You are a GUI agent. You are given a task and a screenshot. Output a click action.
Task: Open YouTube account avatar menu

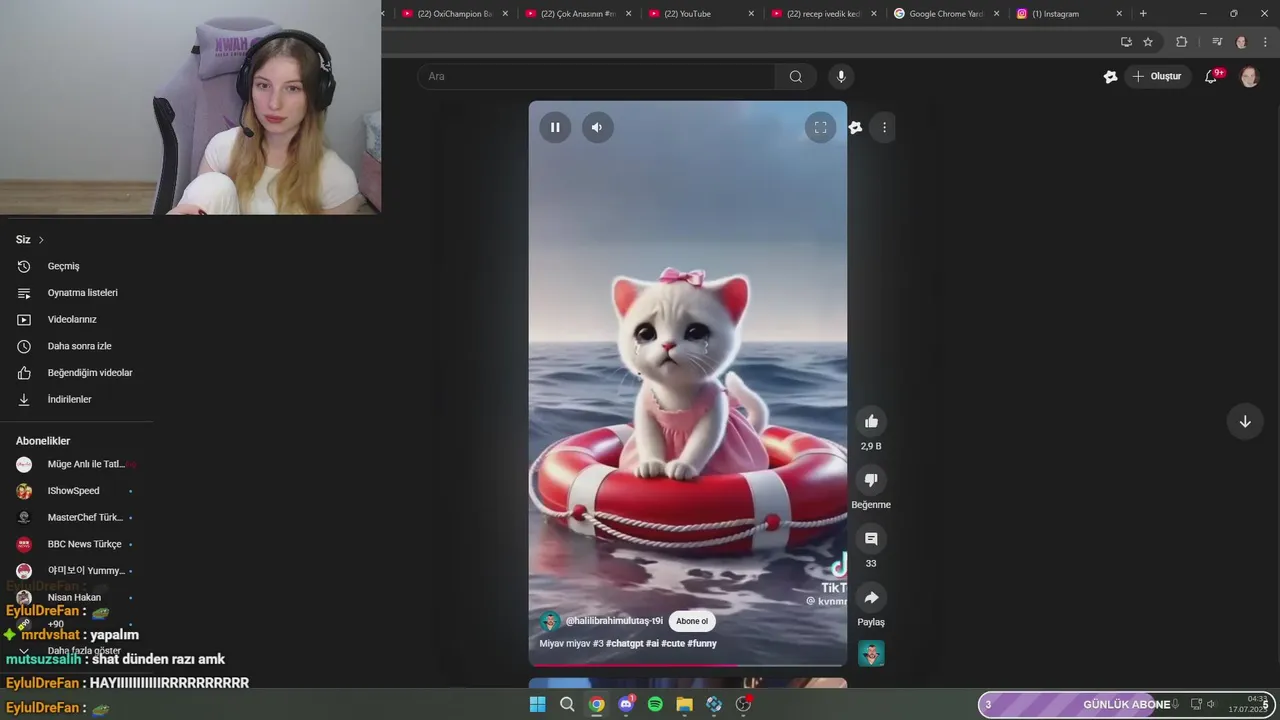(x=1249, y=77)
